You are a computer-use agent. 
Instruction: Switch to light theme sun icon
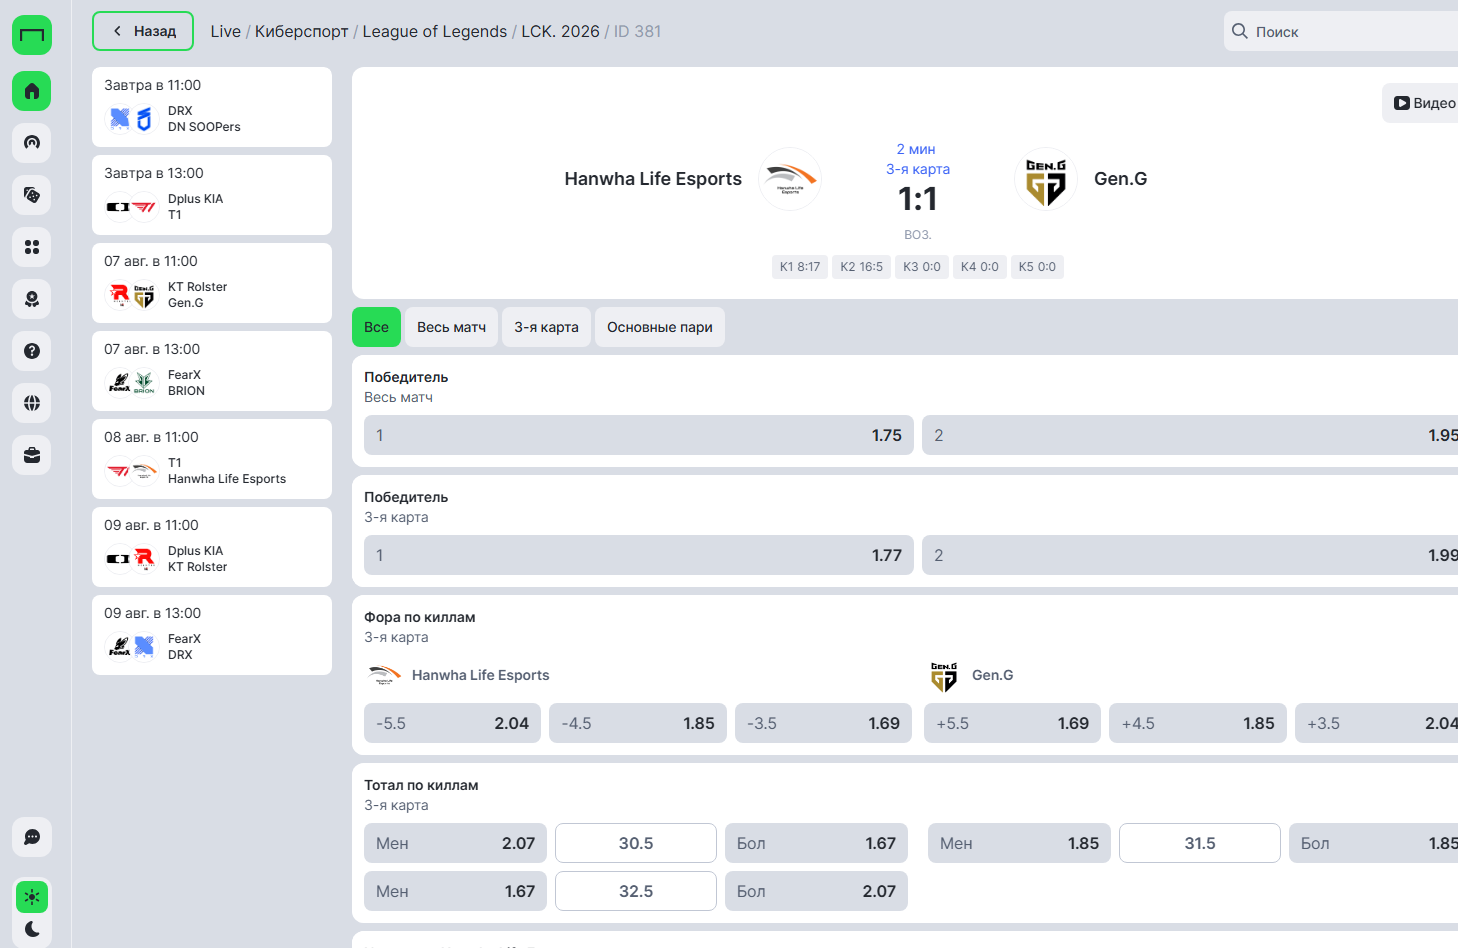coord(32,897)
